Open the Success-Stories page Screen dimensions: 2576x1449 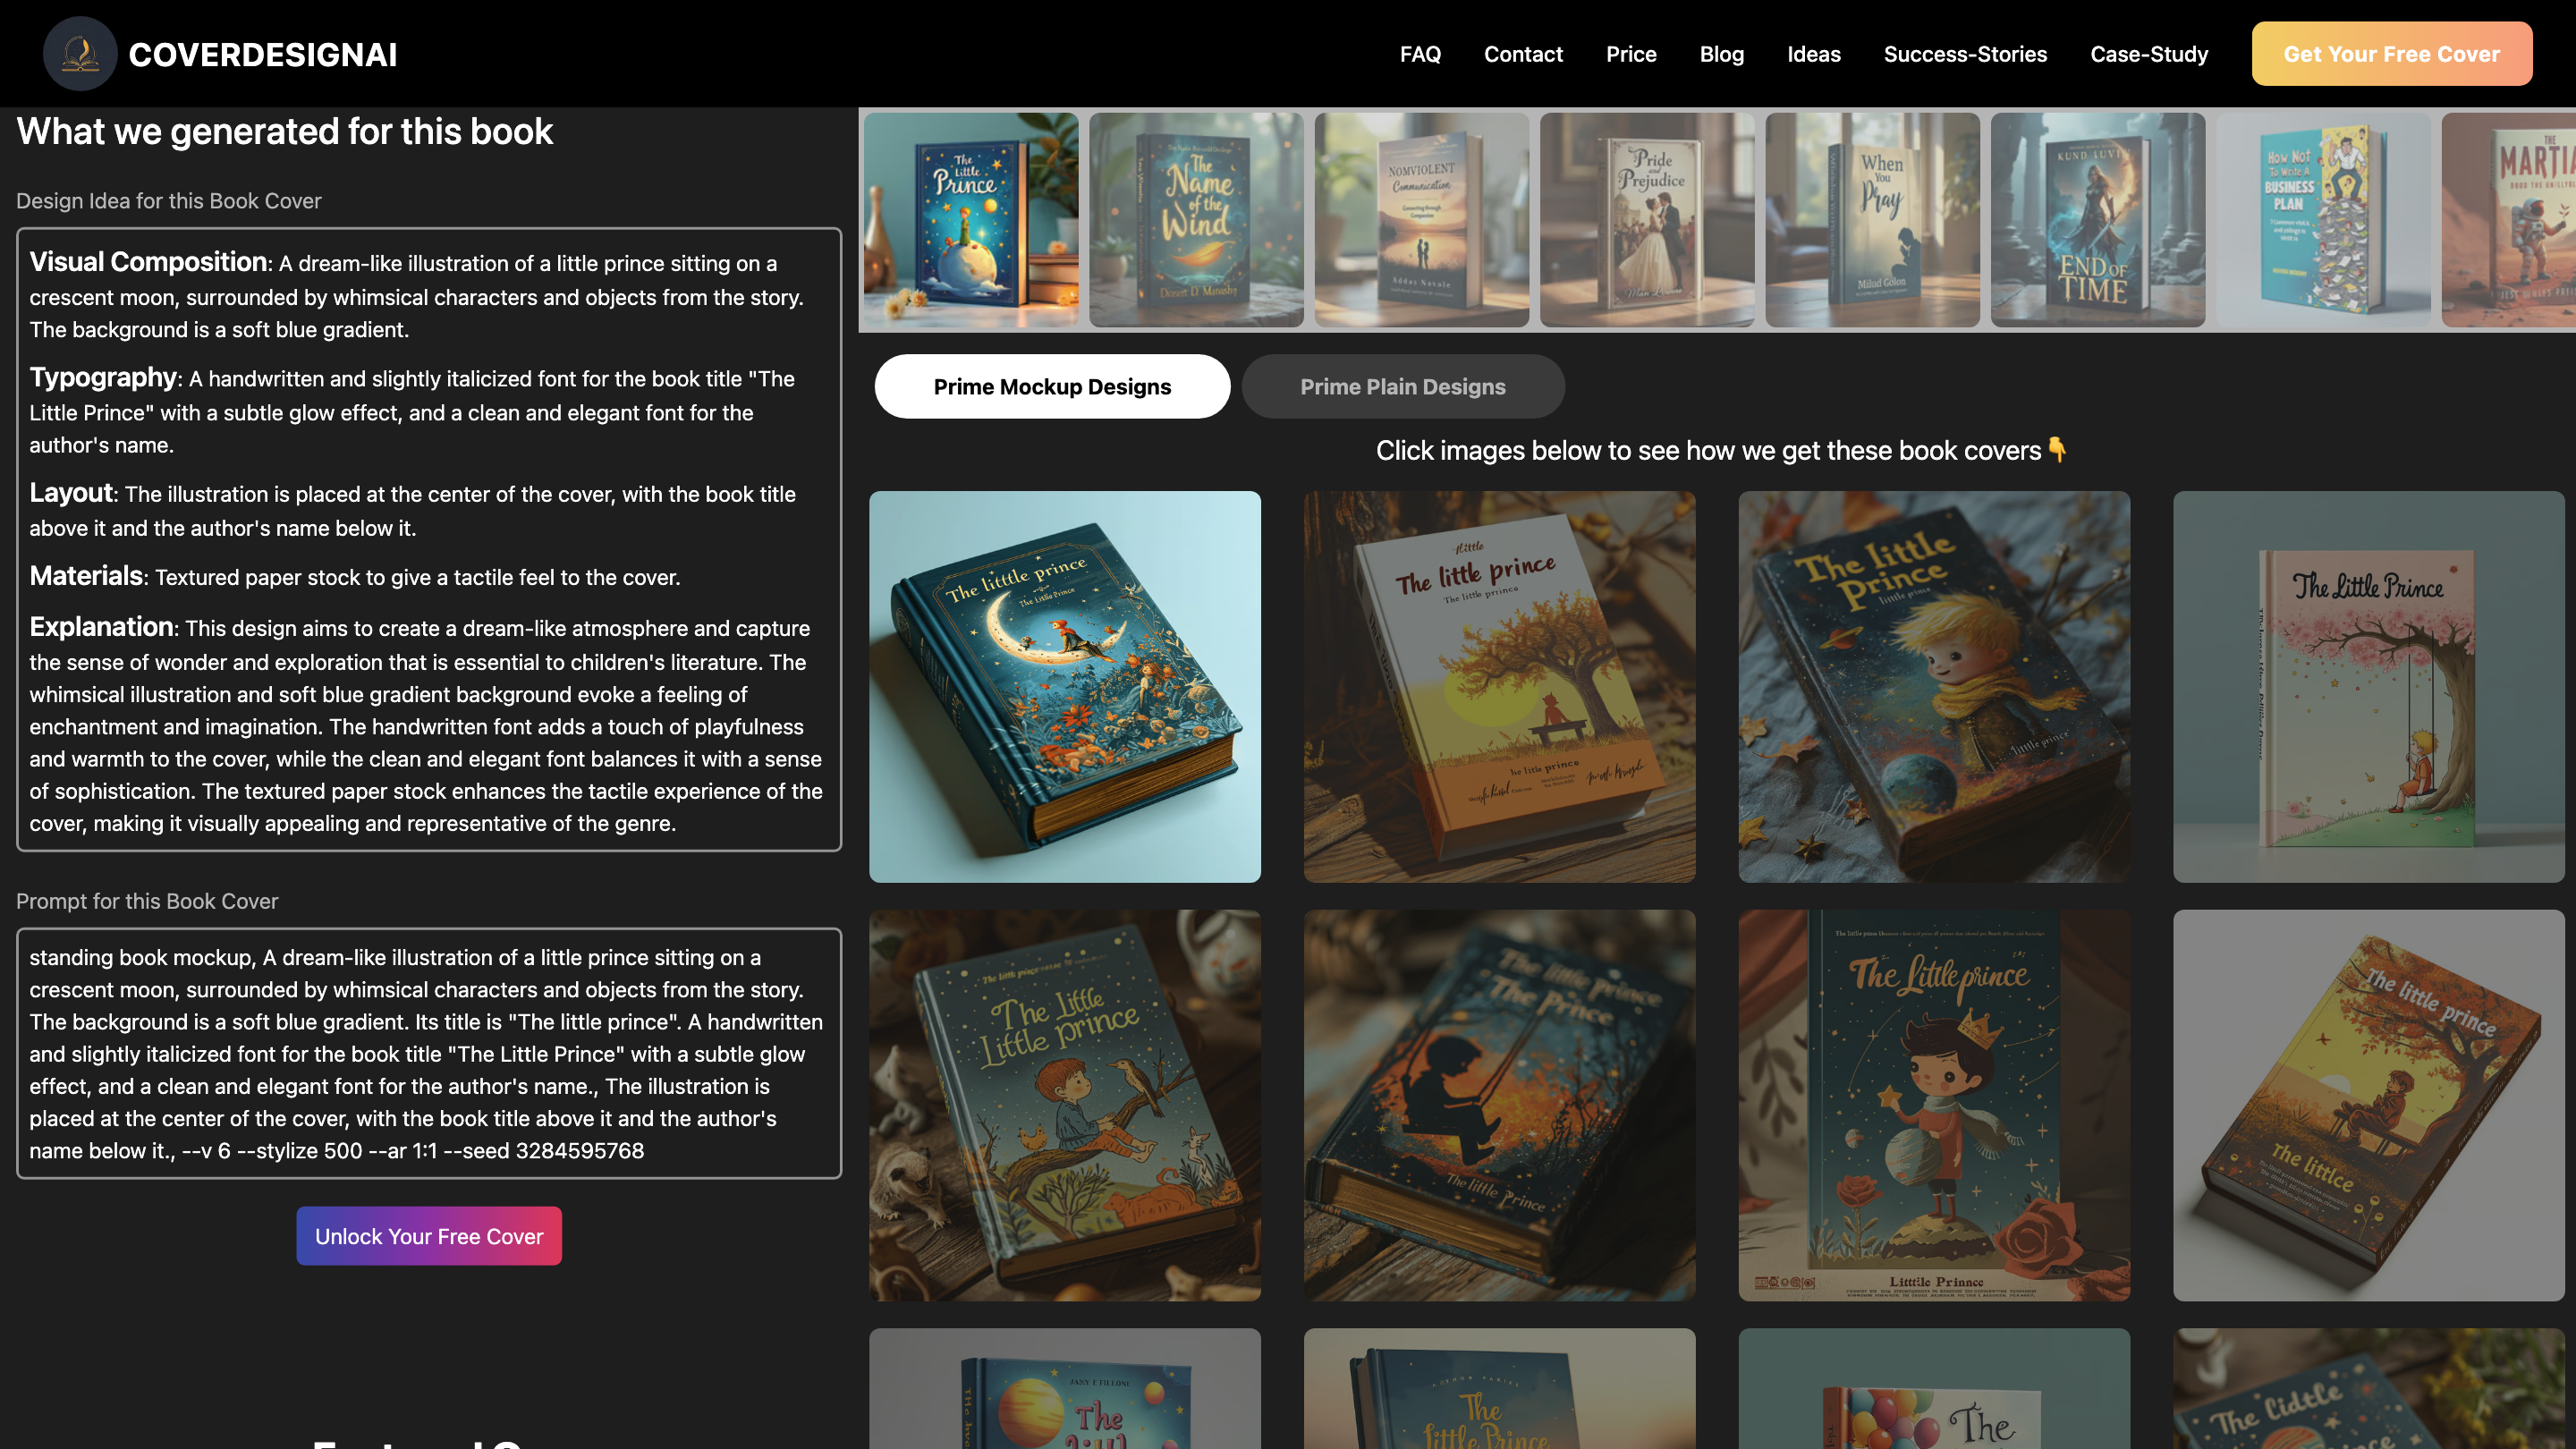point(1965,54)
